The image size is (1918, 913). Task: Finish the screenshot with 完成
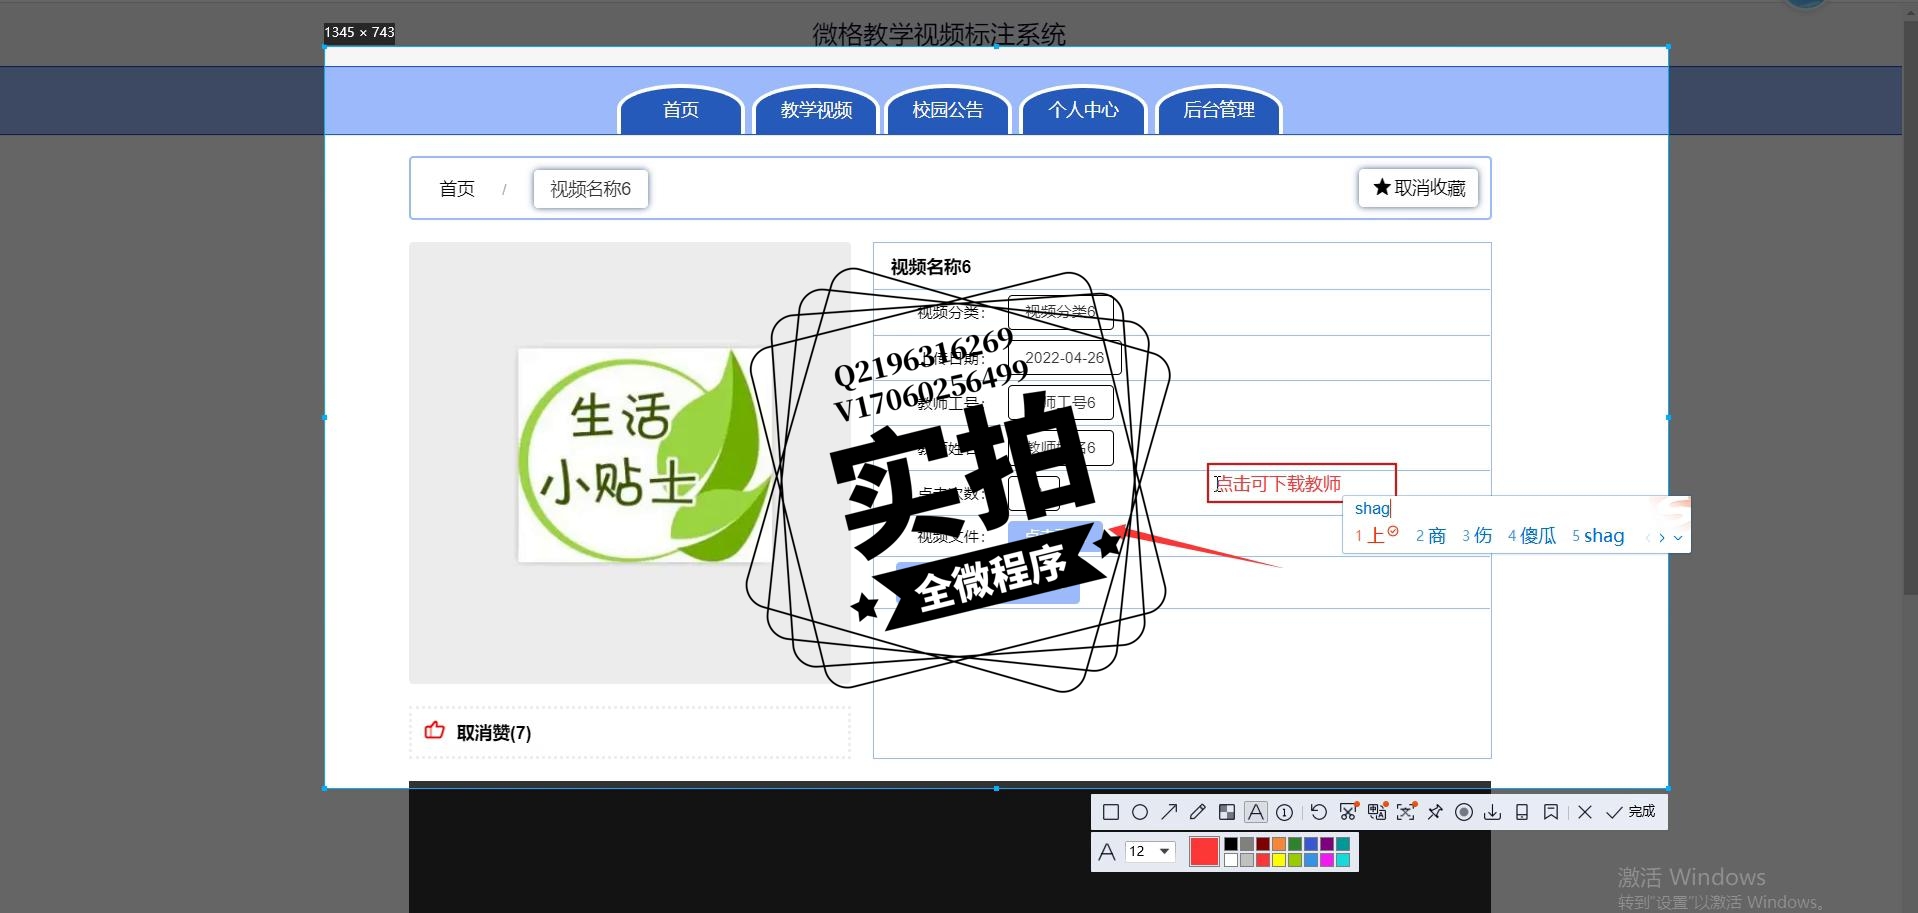(x=1631, y=812)
